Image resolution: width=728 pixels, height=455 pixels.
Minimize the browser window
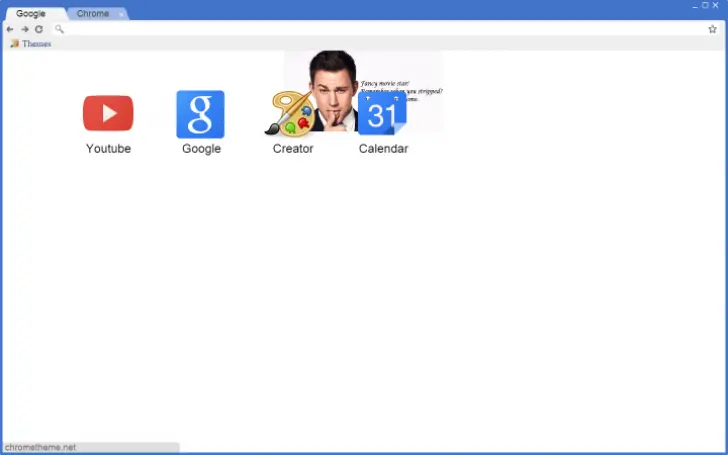pos(693,6)
